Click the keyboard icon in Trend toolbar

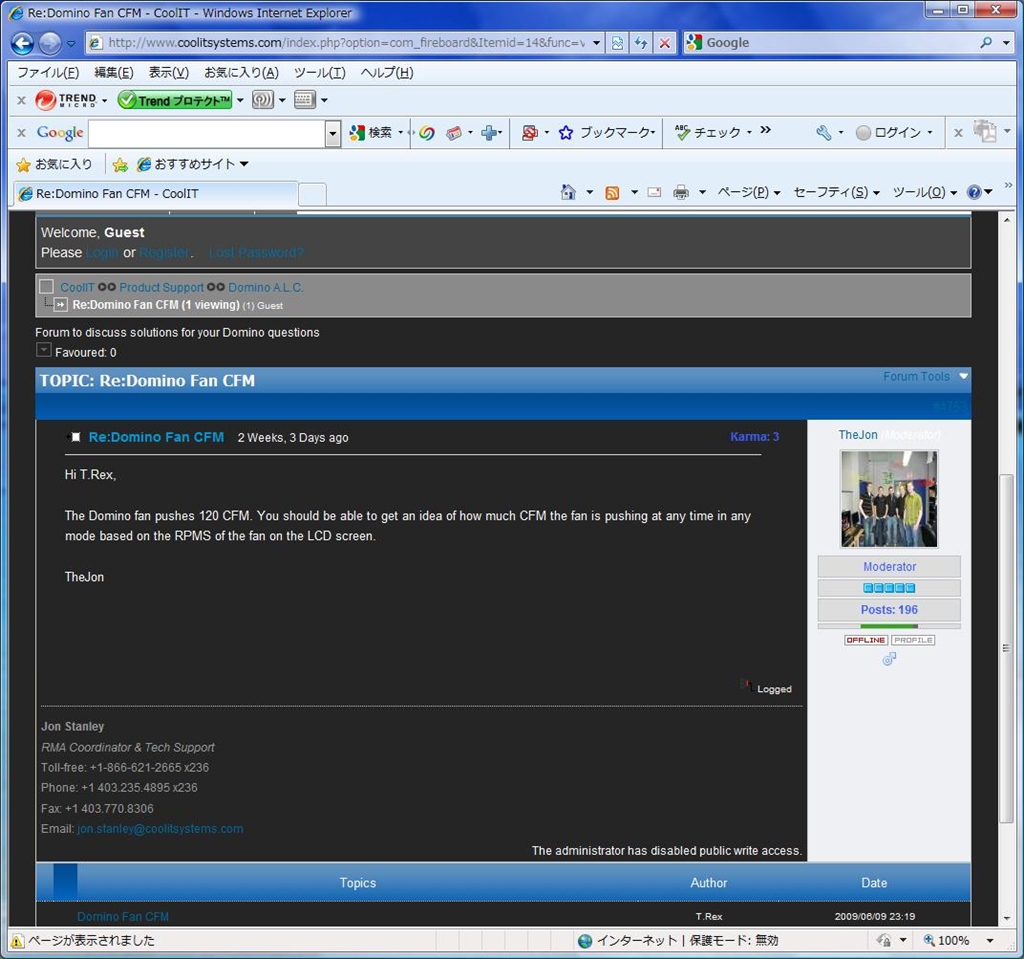(304, 100)
